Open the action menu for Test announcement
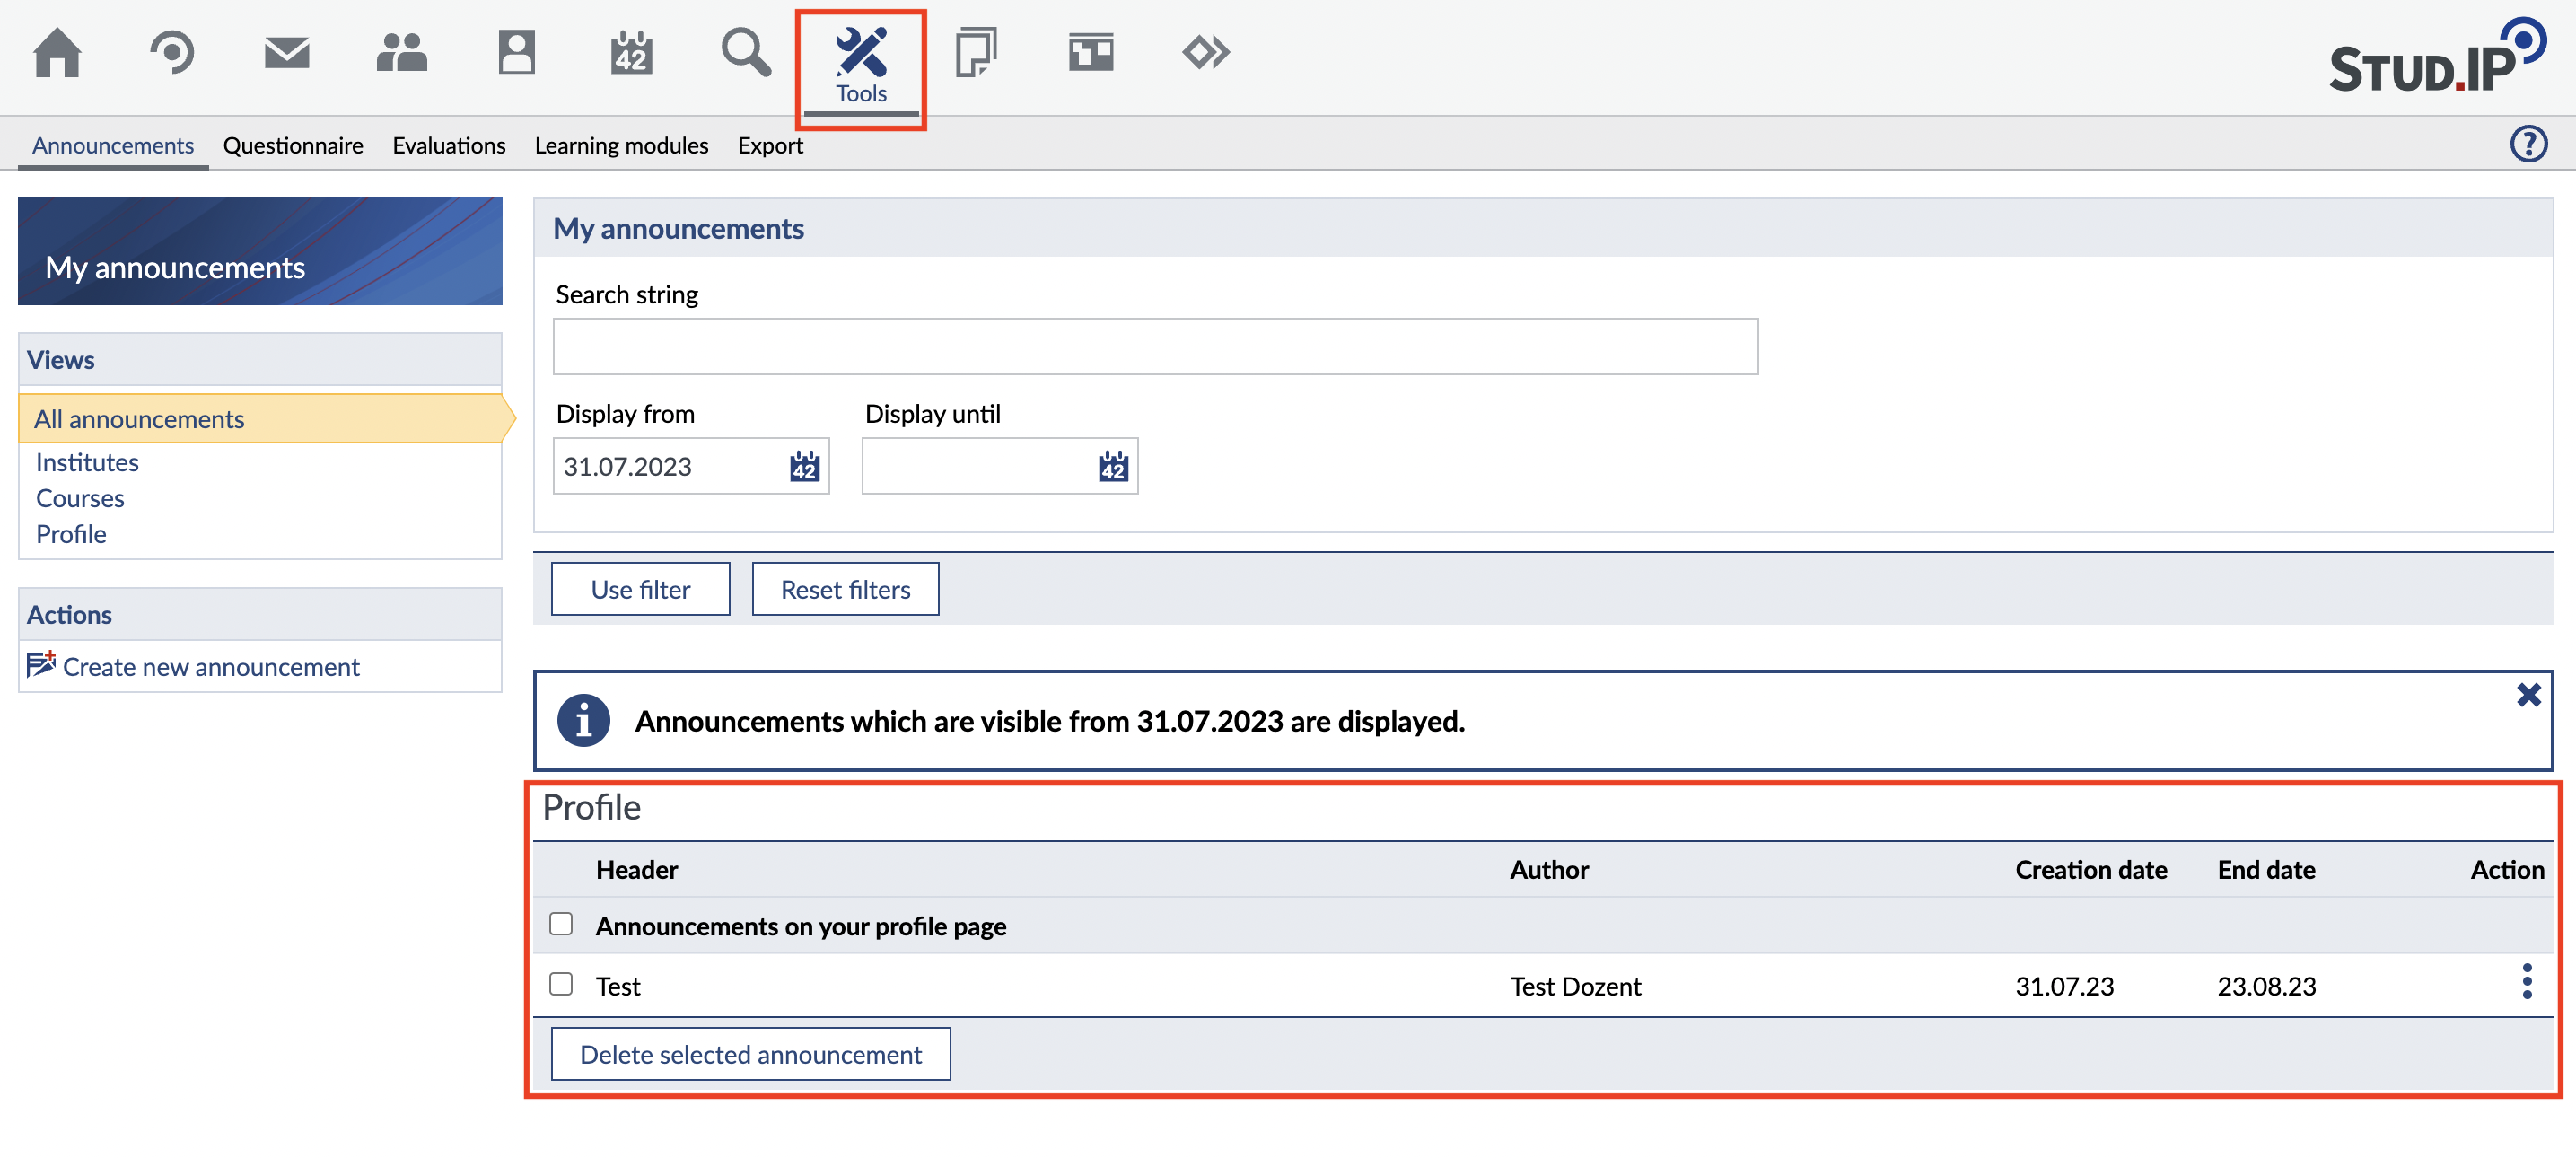The image size is (2576, 1158). pos(2526,982)
